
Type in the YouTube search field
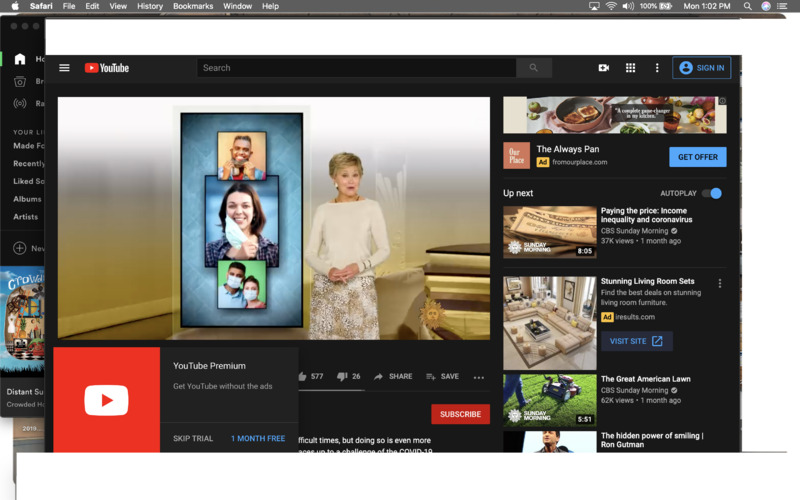coord(356,68)
